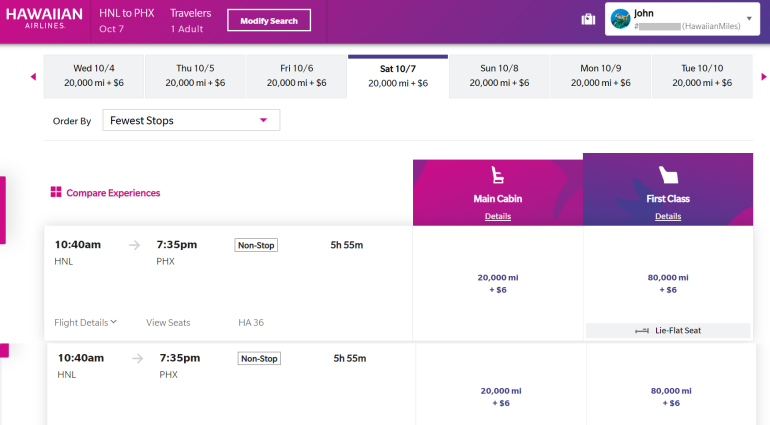Click the Hawaiian Airlines logo
Screen dimensions: 770x425
[44, 19]
